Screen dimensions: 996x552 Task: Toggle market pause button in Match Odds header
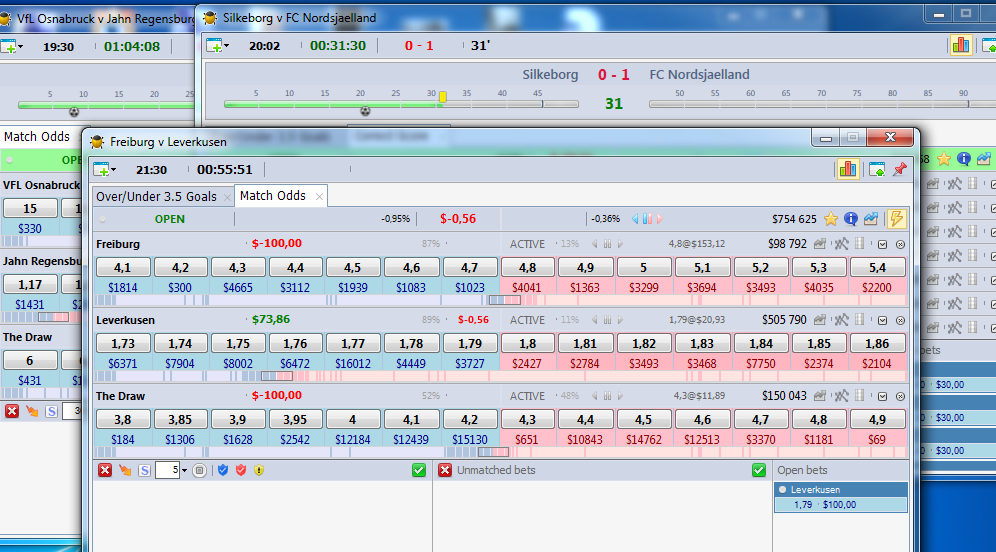pos(647,219)
